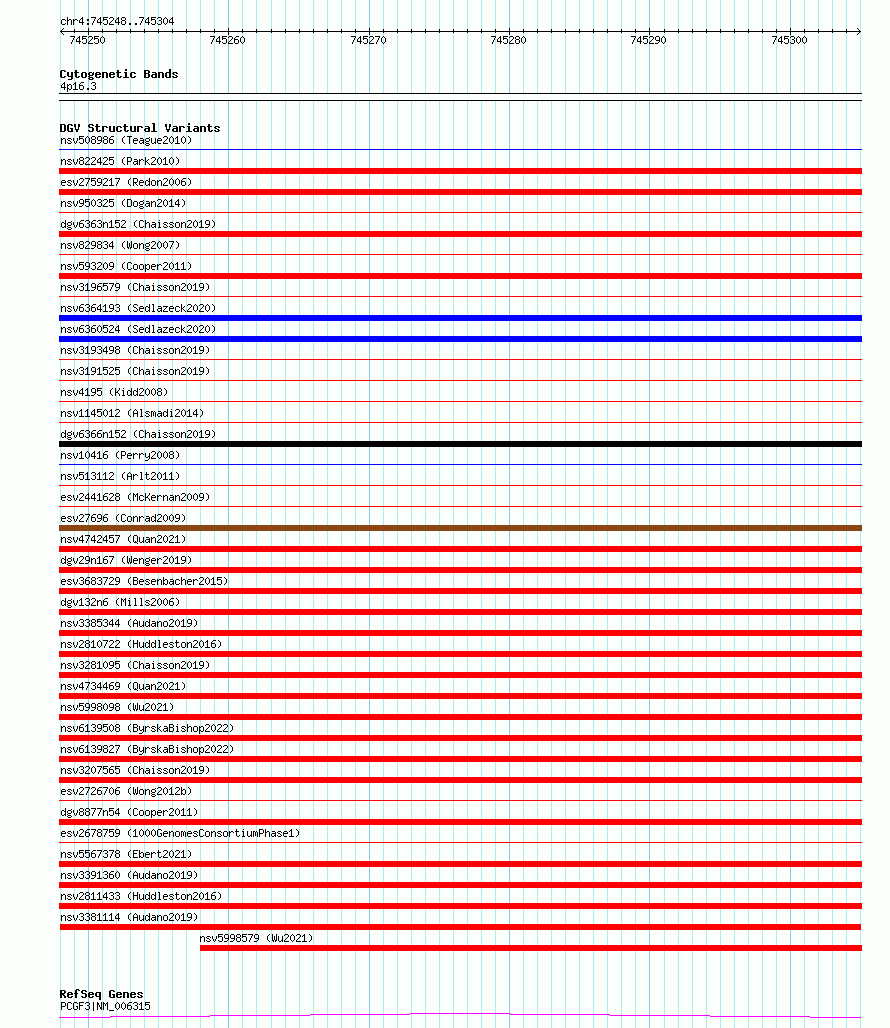Open variant nsv6139508 (ByrskaBishop2022)

pyautogui.click(x=147, y=728)
